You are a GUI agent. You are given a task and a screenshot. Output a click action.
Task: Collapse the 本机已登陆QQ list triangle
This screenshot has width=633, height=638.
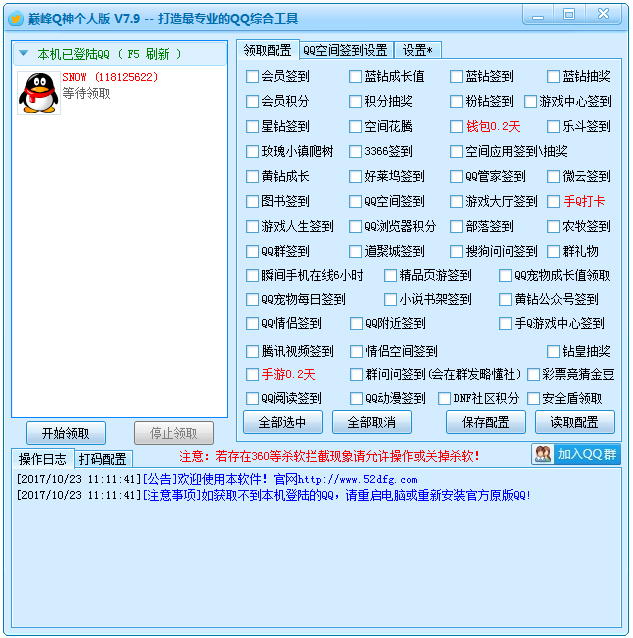point(24,53)
